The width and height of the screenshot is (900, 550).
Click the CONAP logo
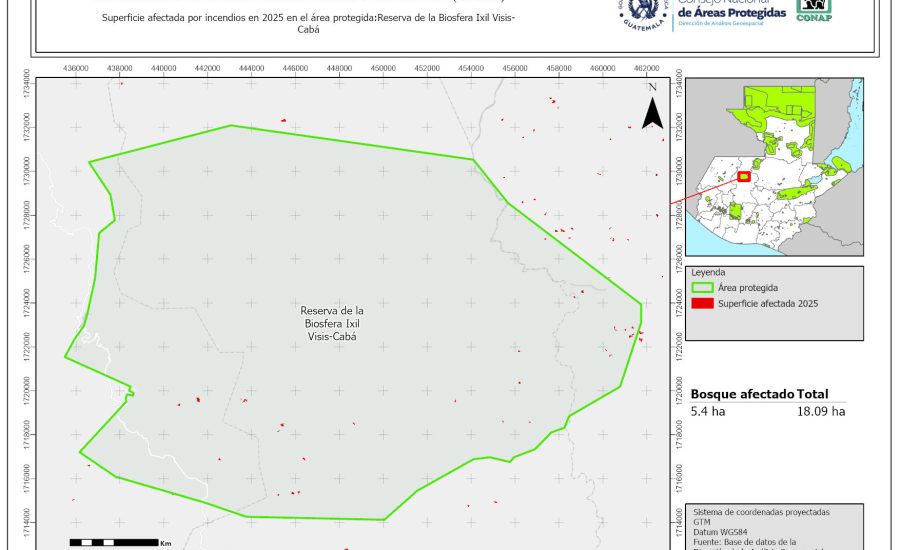coord(813,10)
